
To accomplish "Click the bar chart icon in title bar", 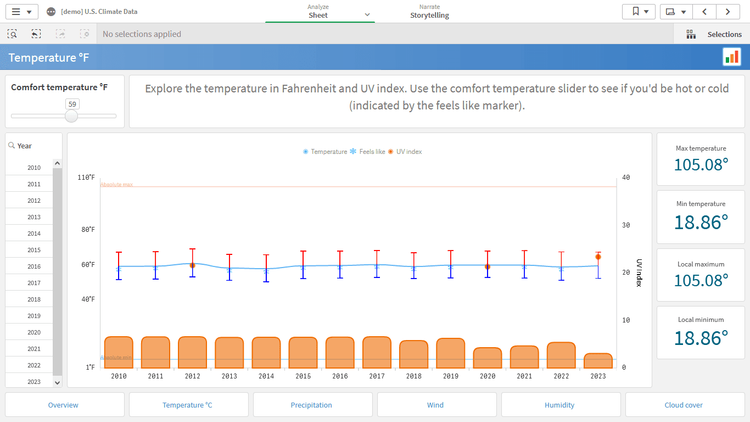I will (731, 57).
